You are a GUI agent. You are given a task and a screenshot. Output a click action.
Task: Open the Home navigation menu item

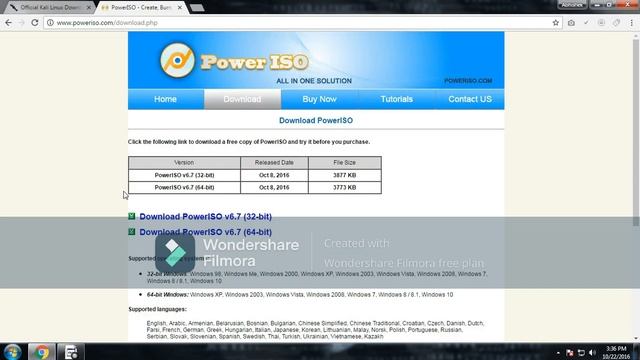click(x=165, y=99)
